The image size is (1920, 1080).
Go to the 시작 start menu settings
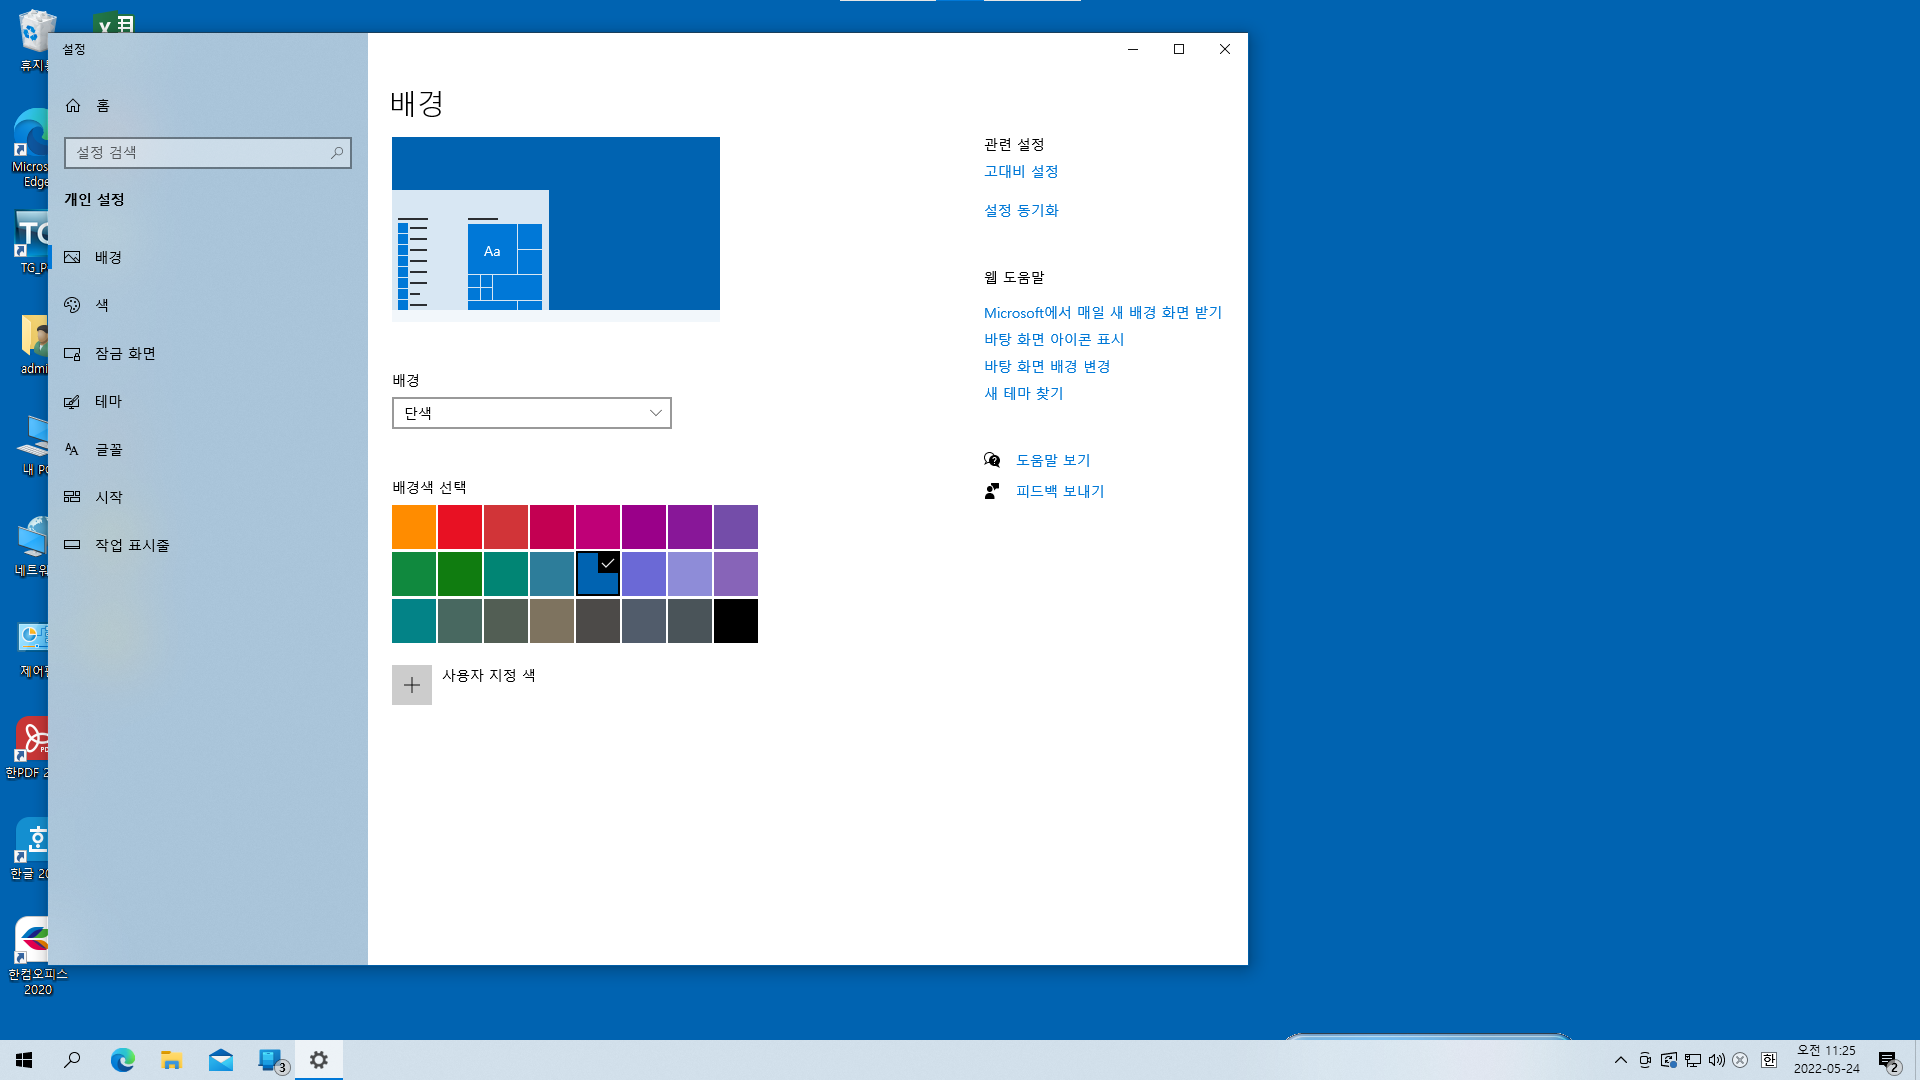pyautogui.click(x=108, y=497)
